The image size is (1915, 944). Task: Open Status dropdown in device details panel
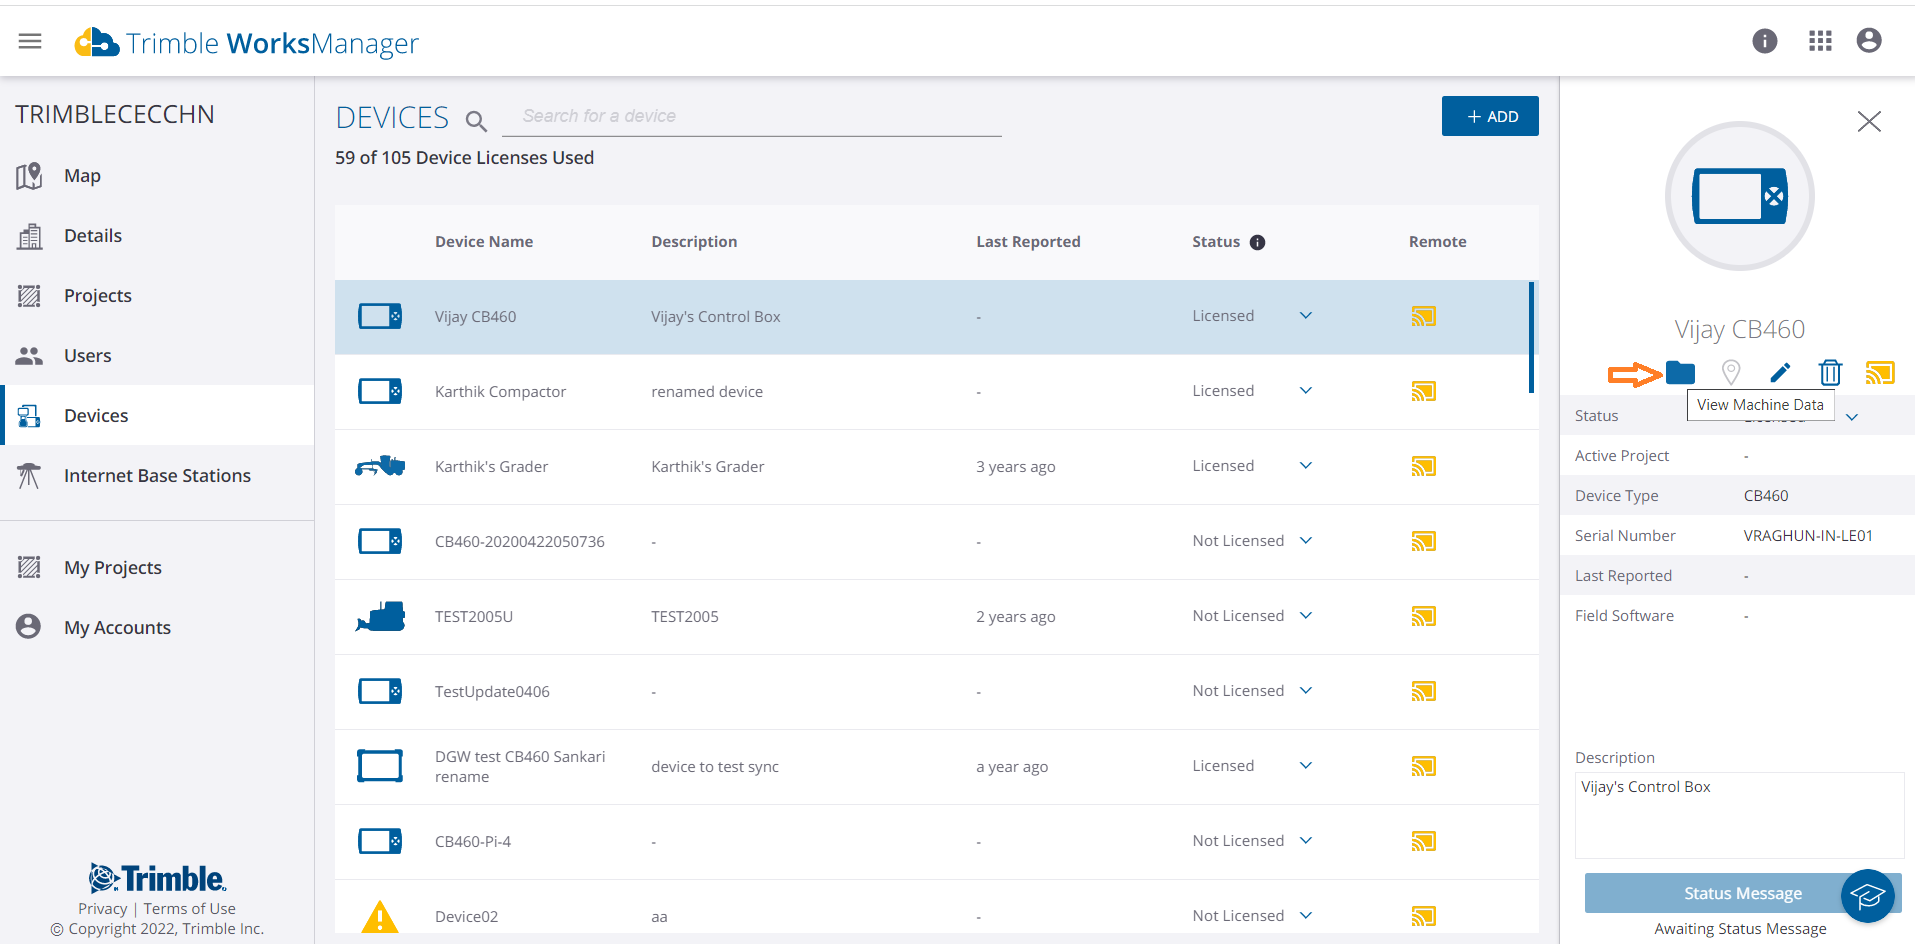point(1852,417)
